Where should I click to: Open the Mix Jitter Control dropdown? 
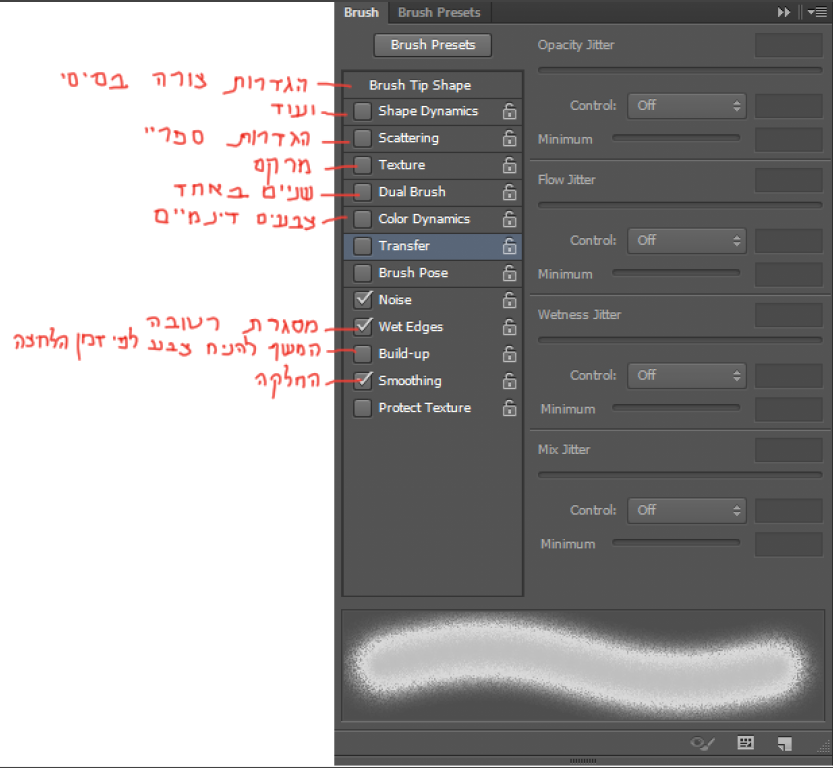686,510
